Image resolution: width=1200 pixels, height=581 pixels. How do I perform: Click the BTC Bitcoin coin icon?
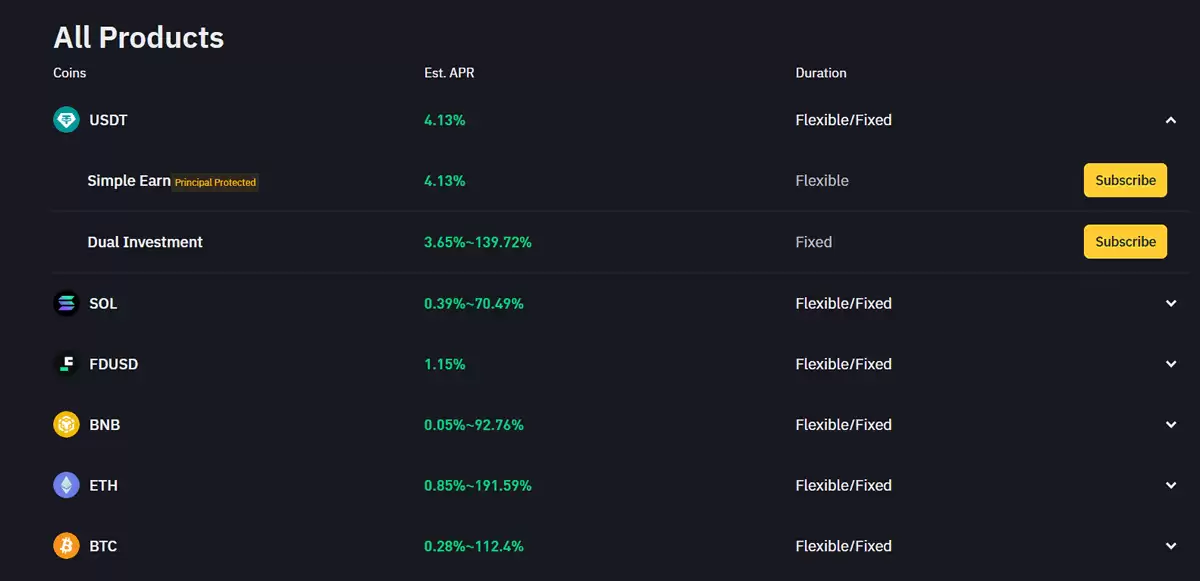pyautogui.click(x=66, y=546)
